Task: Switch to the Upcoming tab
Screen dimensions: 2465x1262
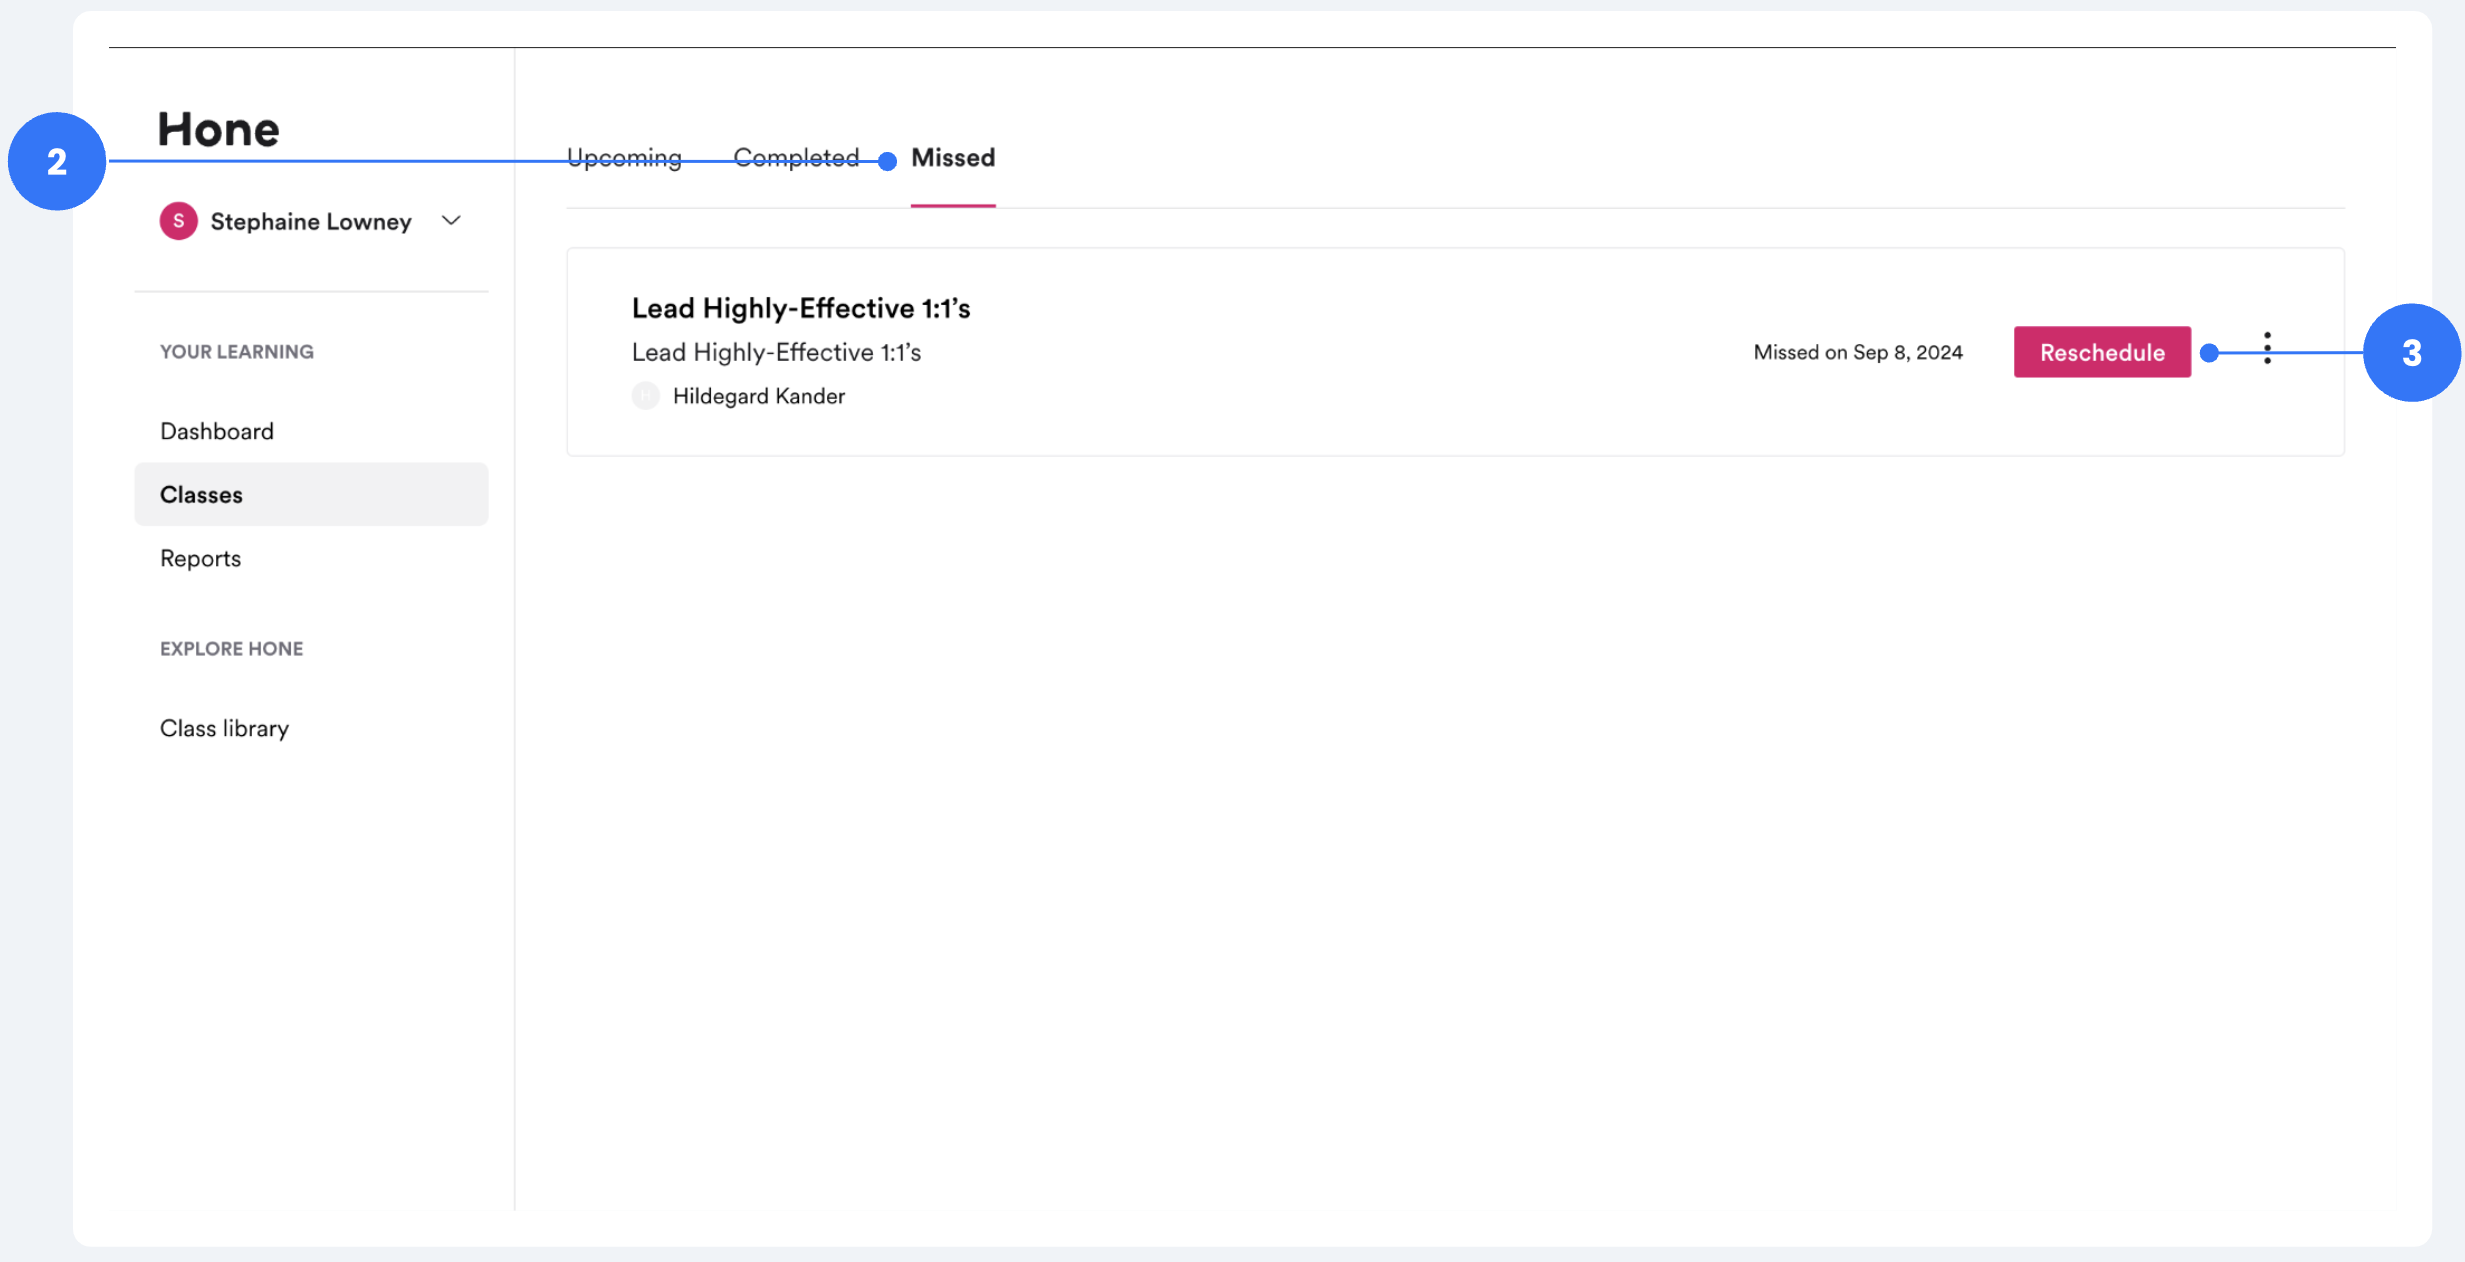Action: (624, 158)
